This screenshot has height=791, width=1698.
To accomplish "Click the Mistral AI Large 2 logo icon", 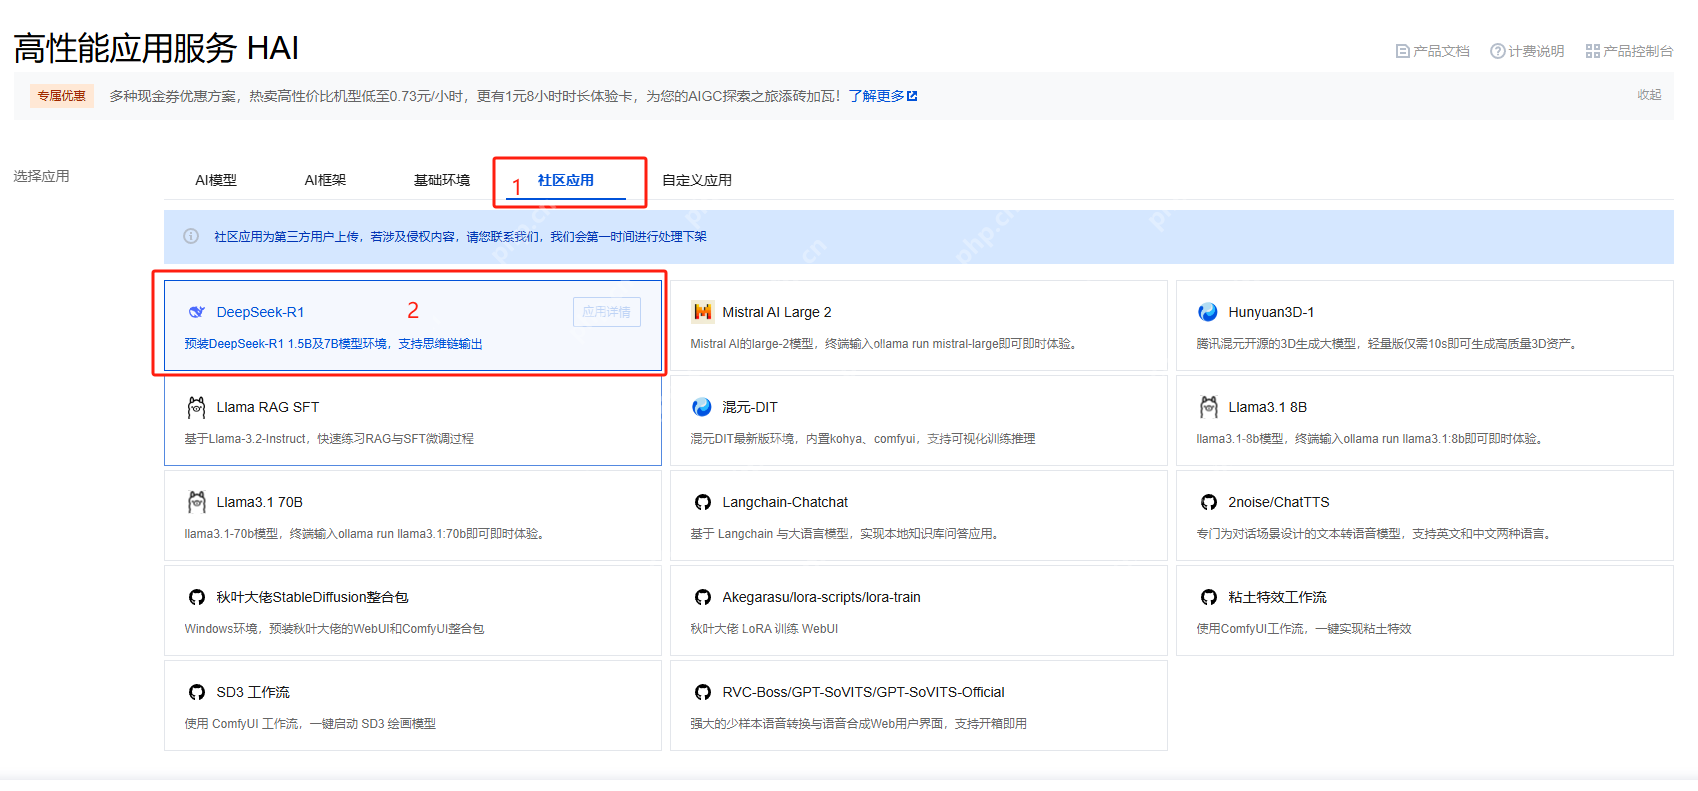I will pyautogui.click(x=703, y=312).
